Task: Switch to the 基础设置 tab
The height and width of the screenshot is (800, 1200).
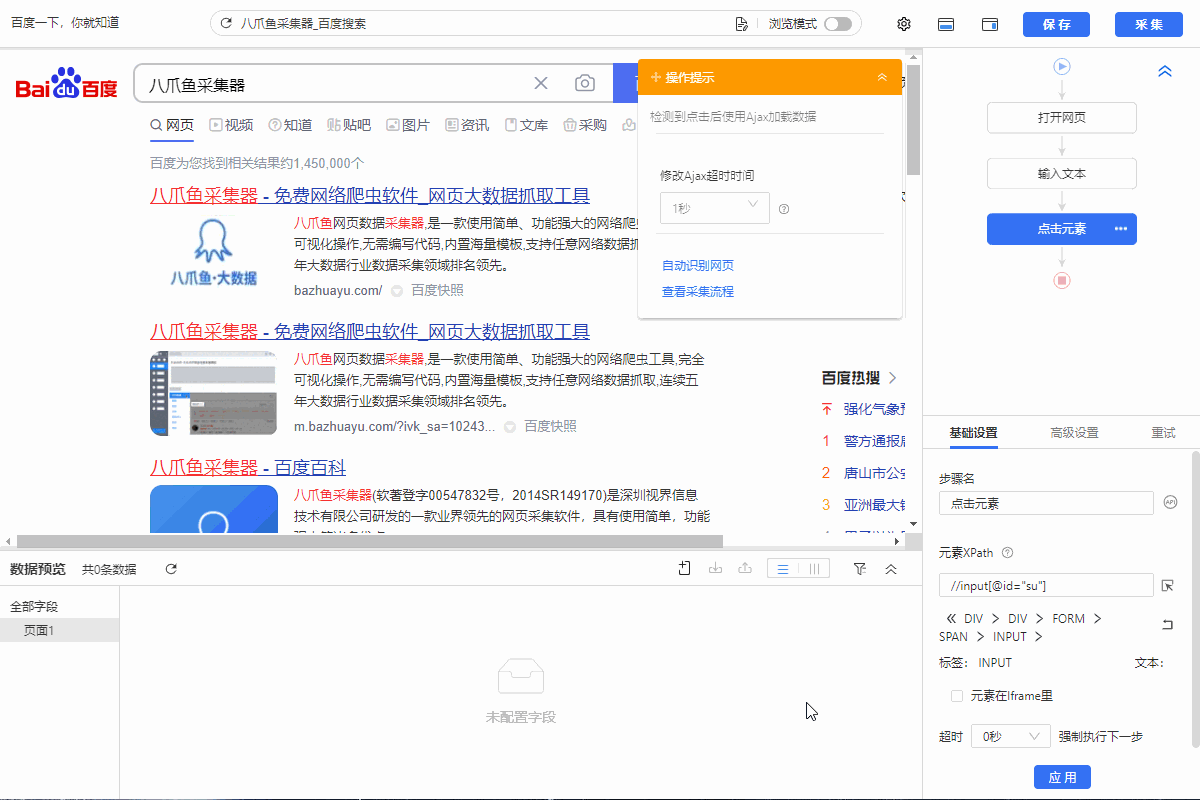Action: coord(973,433)
